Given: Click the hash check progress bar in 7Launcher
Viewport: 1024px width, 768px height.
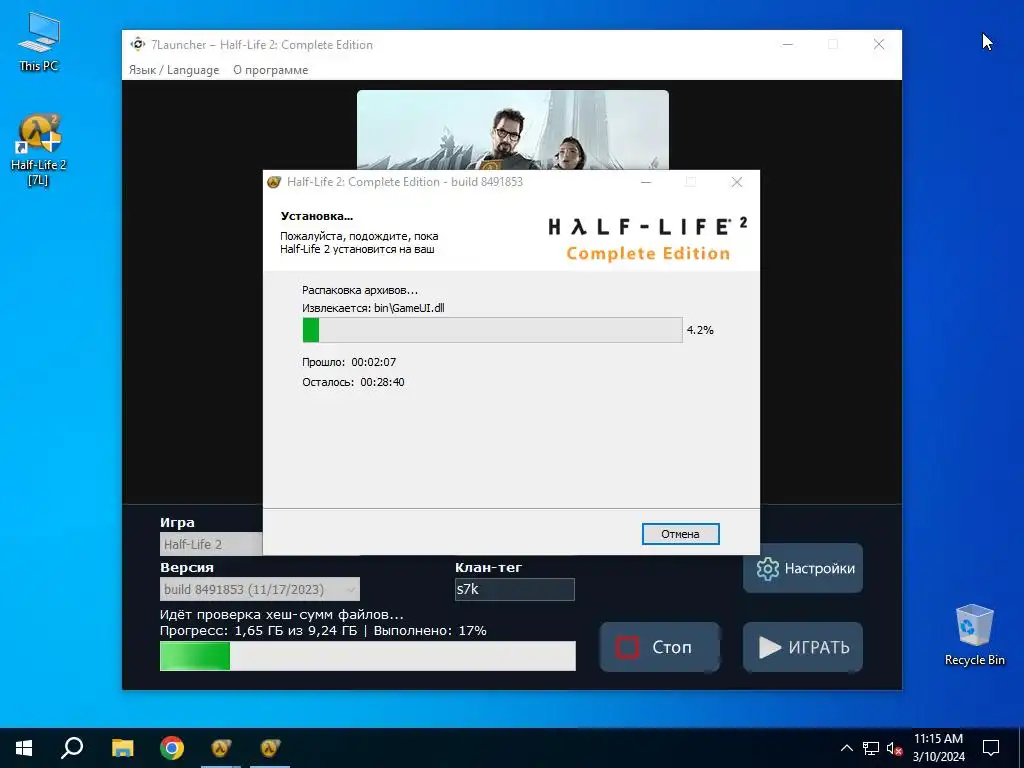Looking at the screenshot, I should [368, 656].
